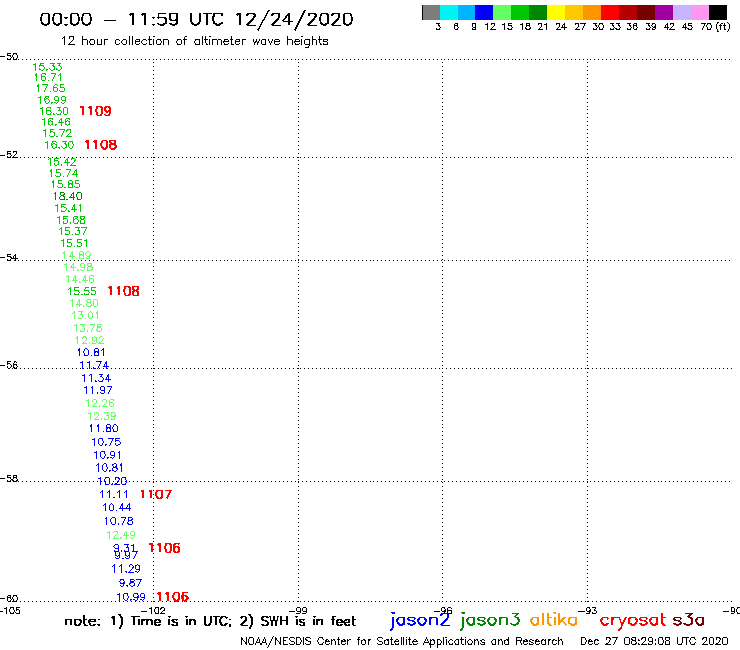740x650 pixels.
Task: Click the wave height value 15.68
Action: click(71, 220)
